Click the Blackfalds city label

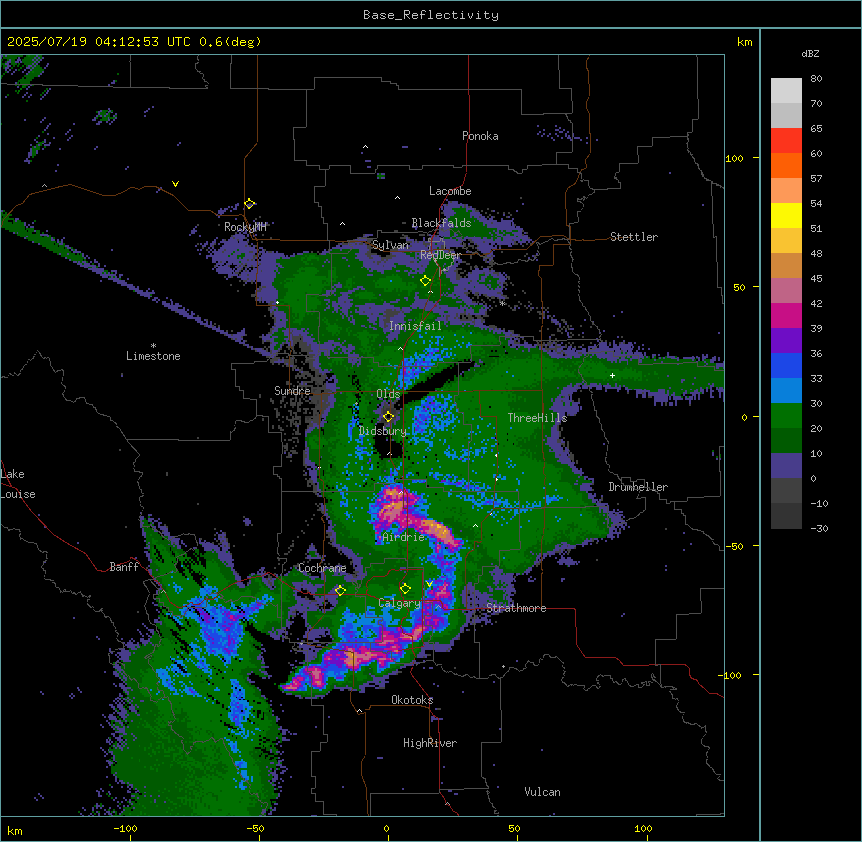(x=441, y=223)
